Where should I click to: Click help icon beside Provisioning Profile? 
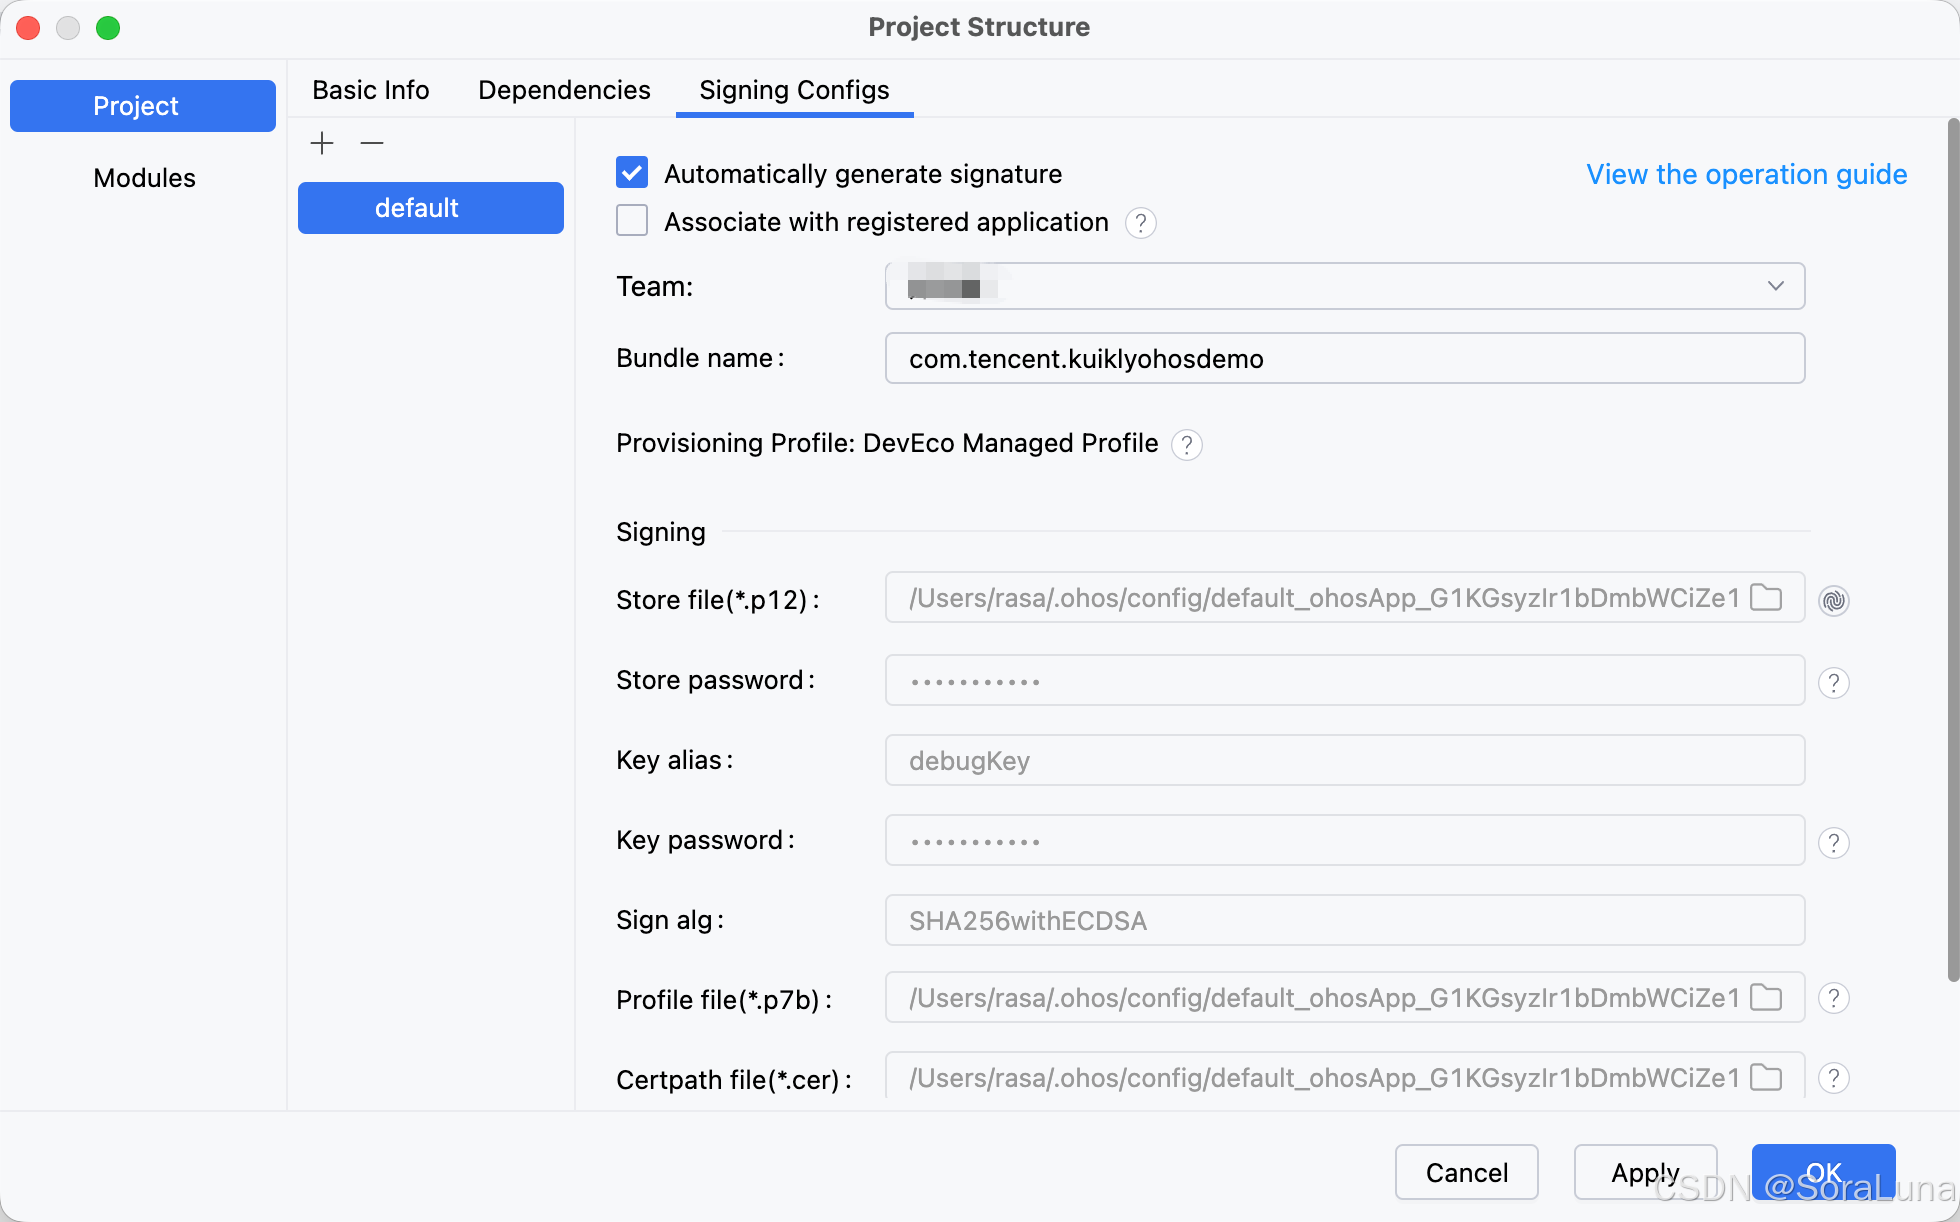[1186, 445]
